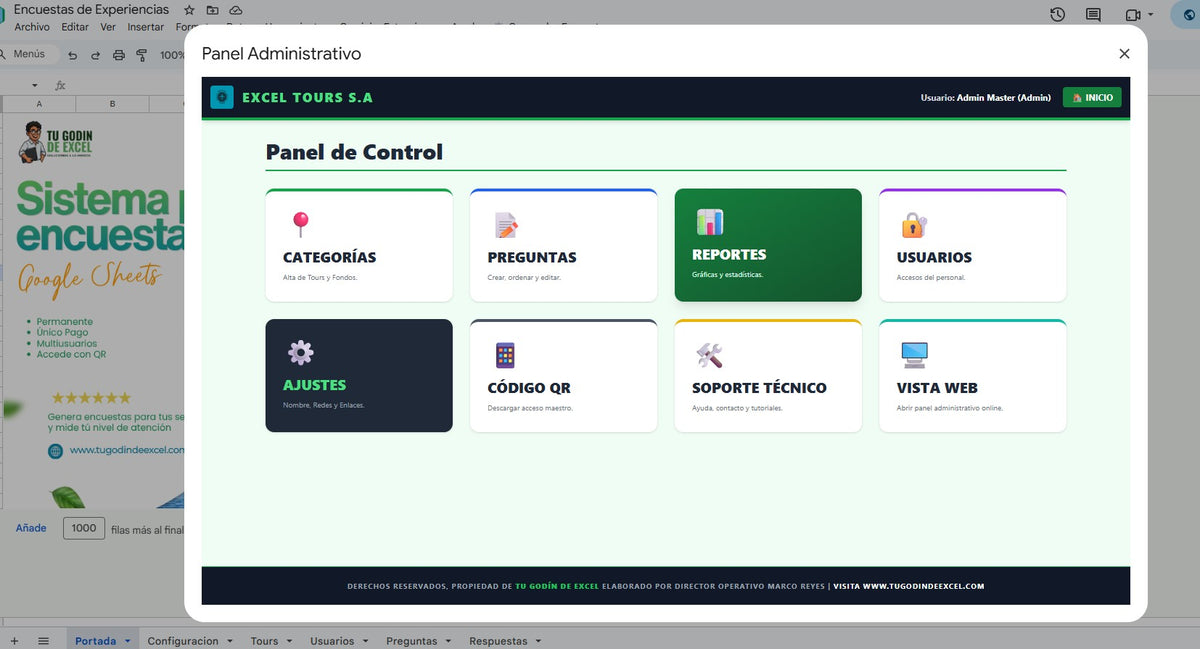The width and height of the screenshot is (1200, 649).
Task: Open the comments panel icon
Action: (x=1093, y=15)
